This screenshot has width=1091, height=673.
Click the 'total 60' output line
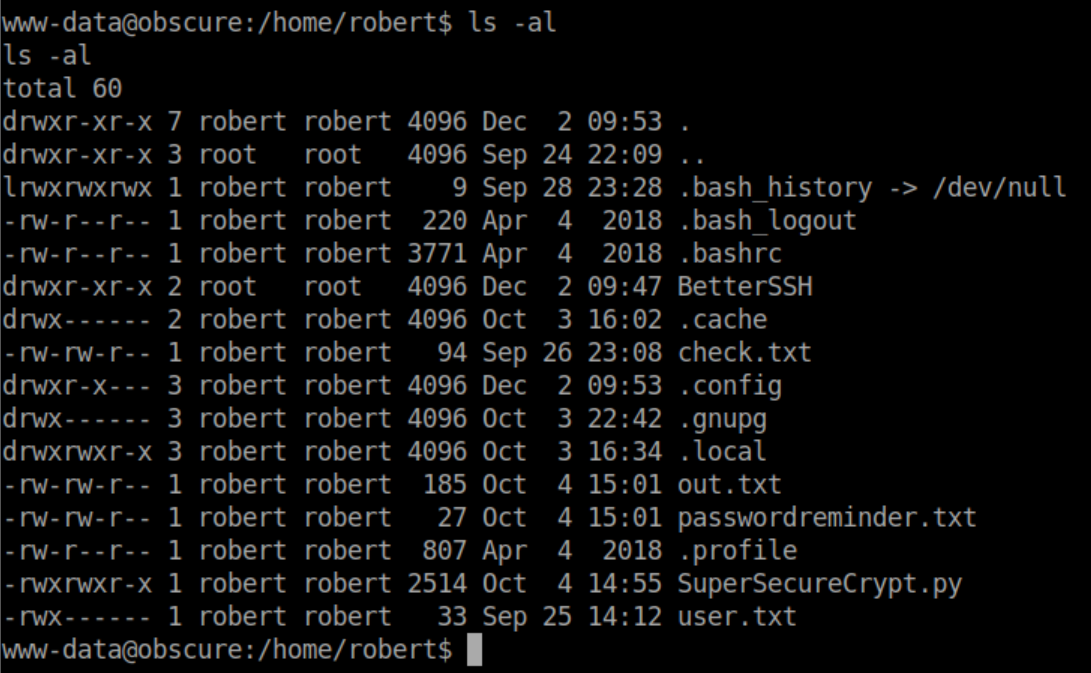pos(62,89)
